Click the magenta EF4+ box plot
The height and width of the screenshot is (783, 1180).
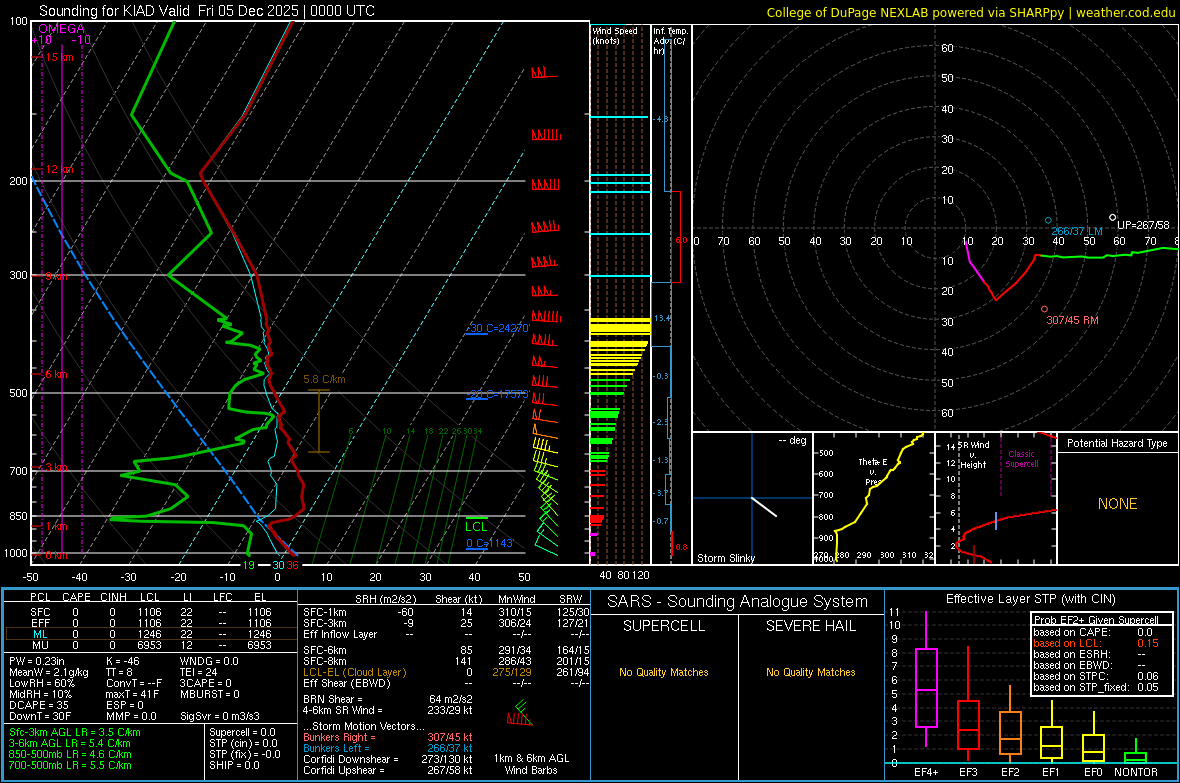point(926,681)
